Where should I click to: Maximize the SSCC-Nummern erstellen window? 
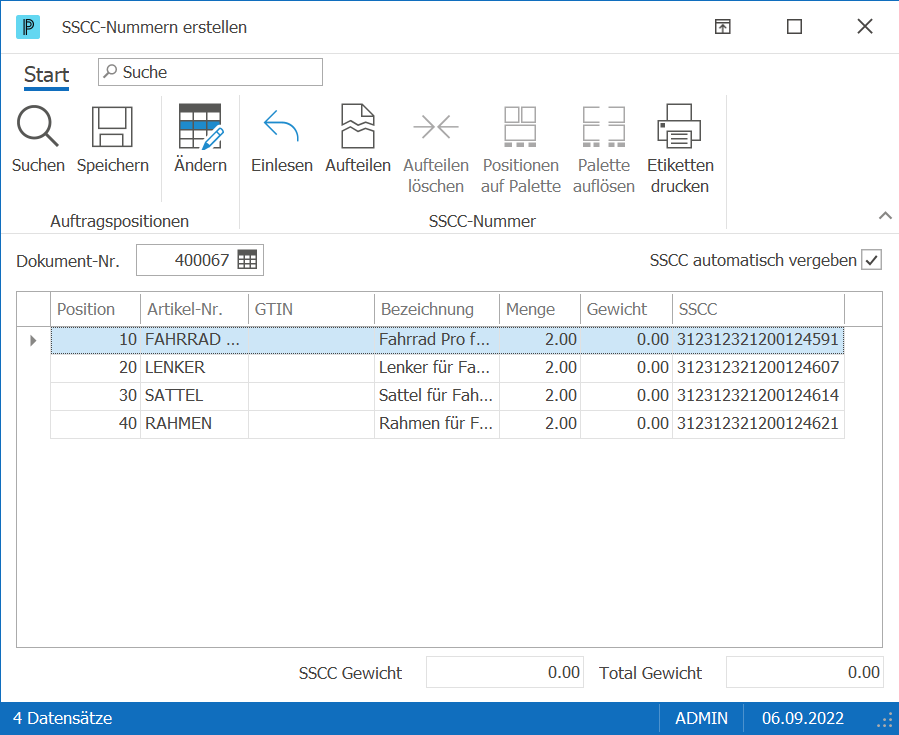[794, 26]
